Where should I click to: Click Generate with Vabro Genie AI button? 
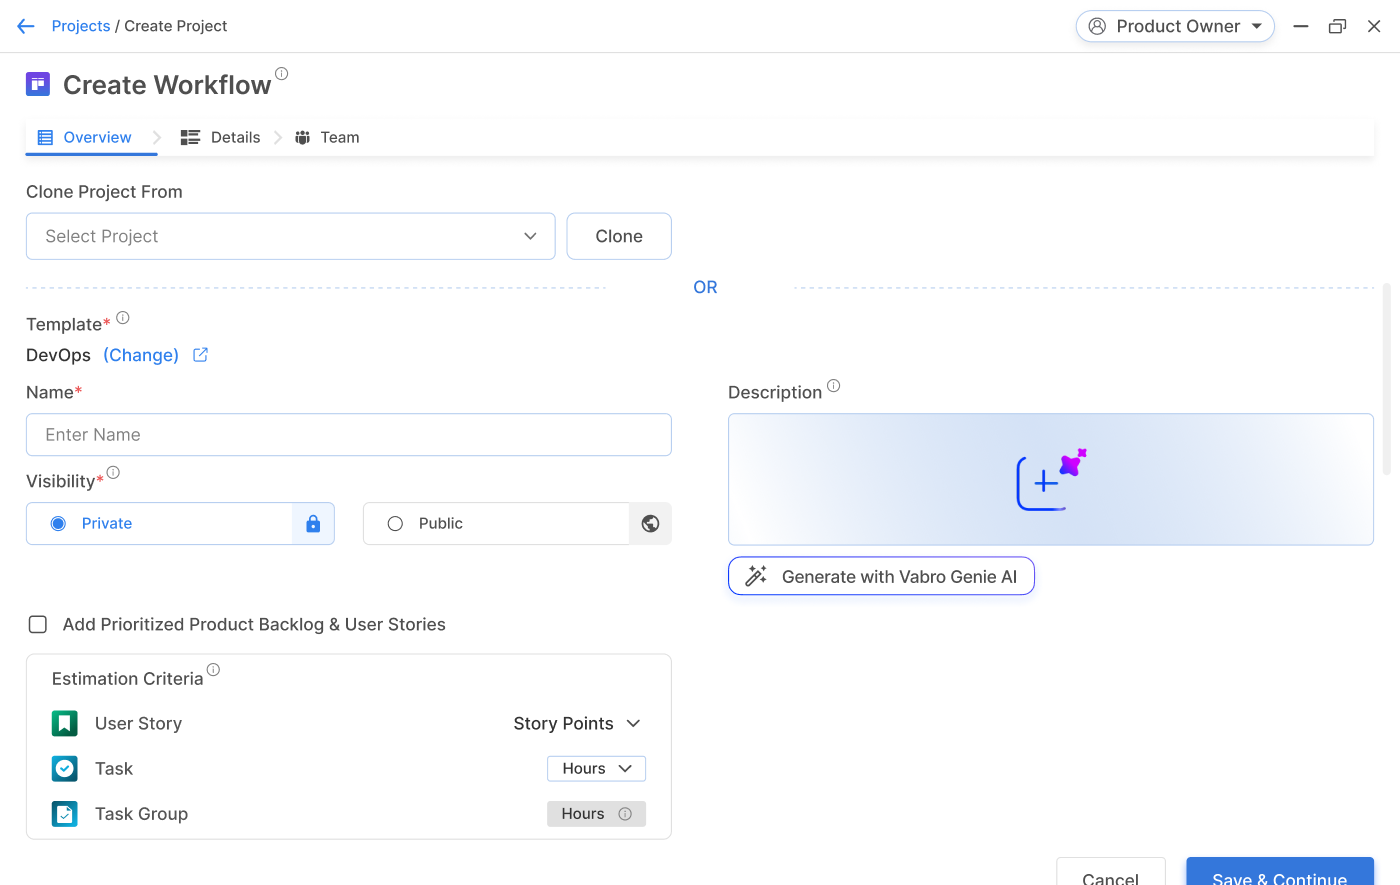(x=881, y=577)
